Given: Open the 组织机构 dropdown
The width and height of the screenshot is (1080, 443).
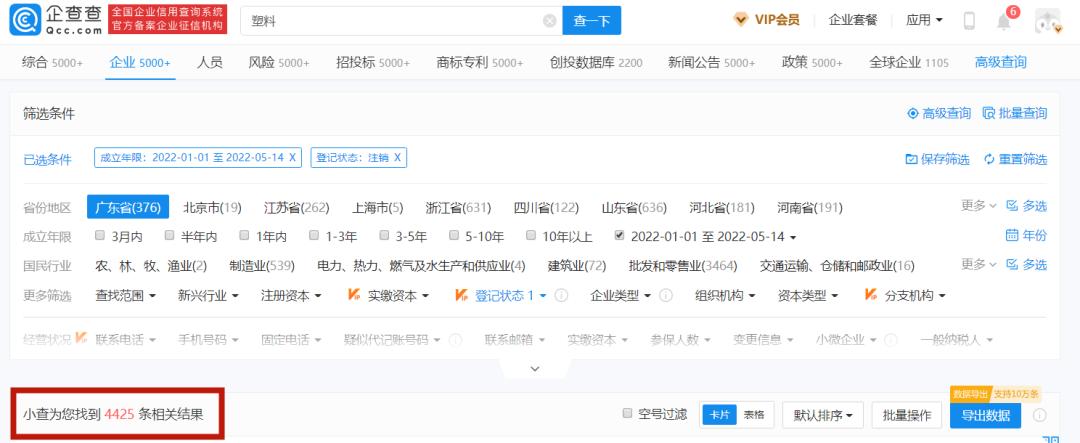Looking at the screenshot, I should click(725, 296).
